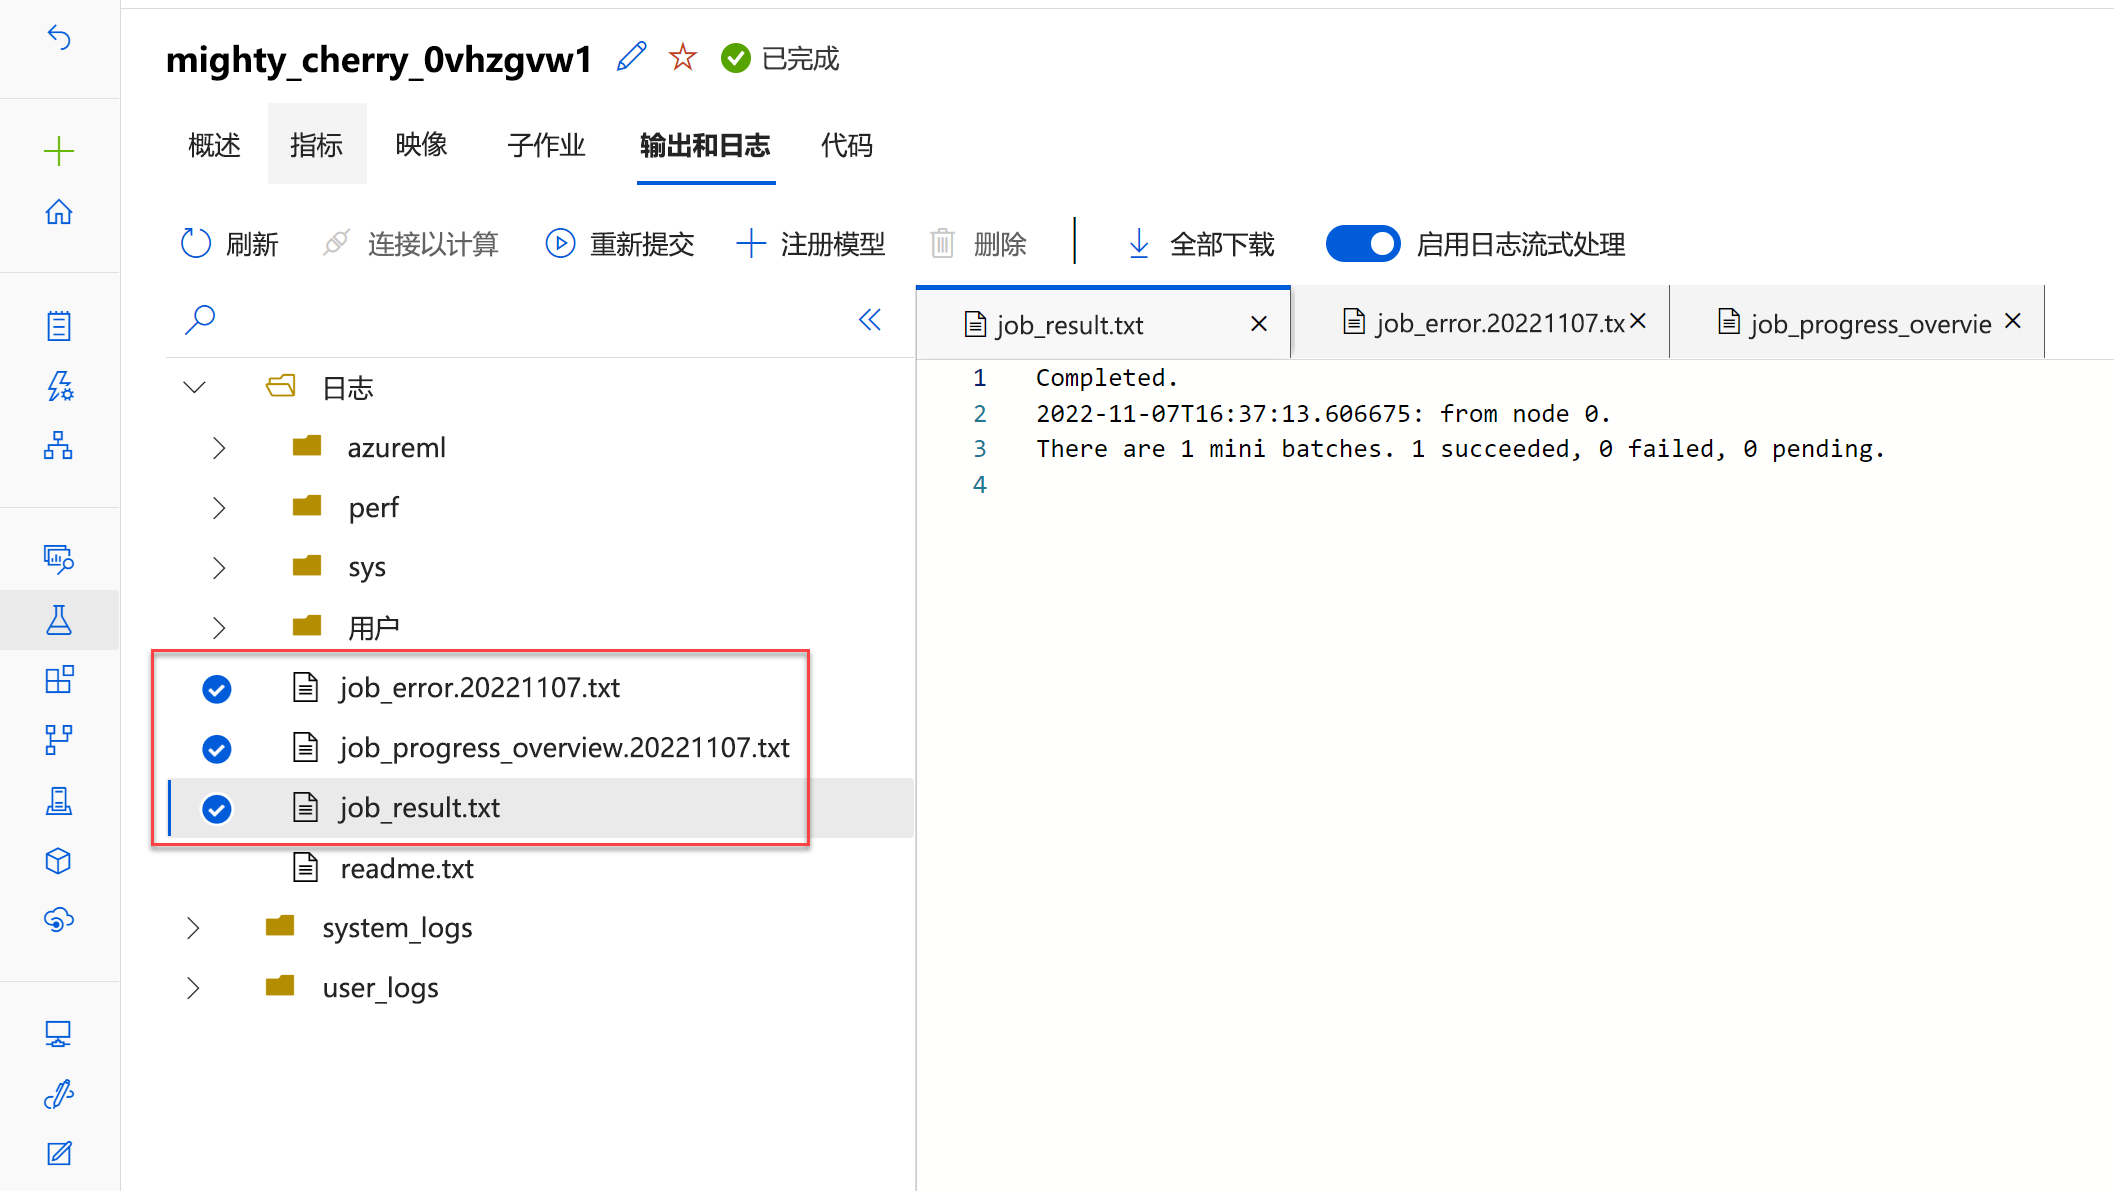Close the job_progress_overview editor tab
The image size is (2114, 1191).
[2013, 321]
